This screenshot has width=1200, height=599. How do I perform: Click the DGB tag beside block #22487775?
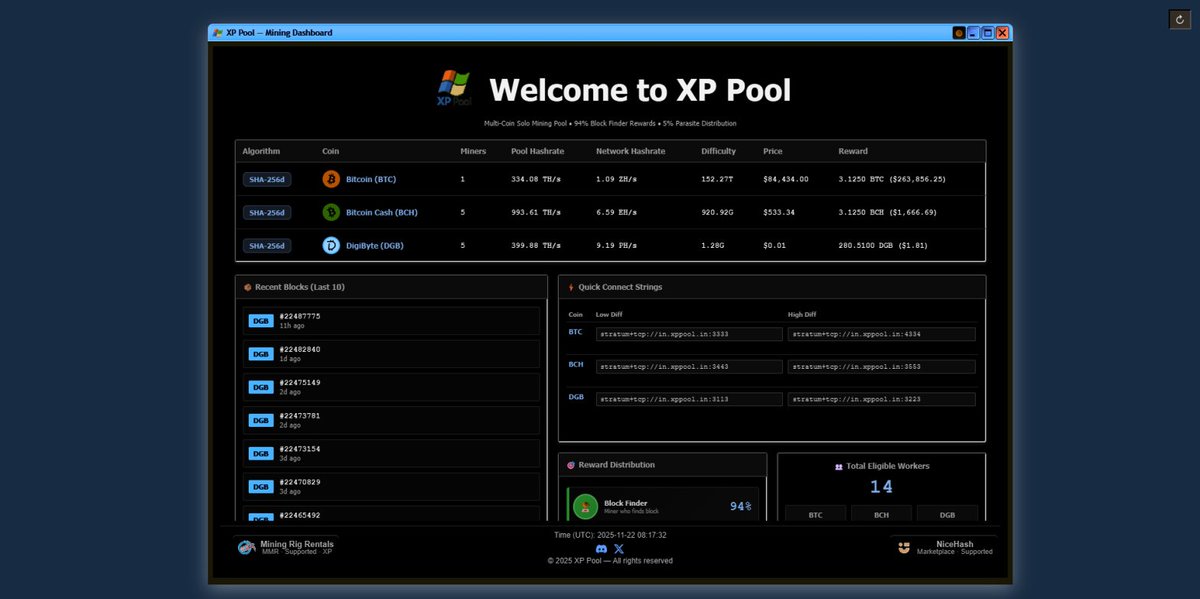click(x=261, y=321)
